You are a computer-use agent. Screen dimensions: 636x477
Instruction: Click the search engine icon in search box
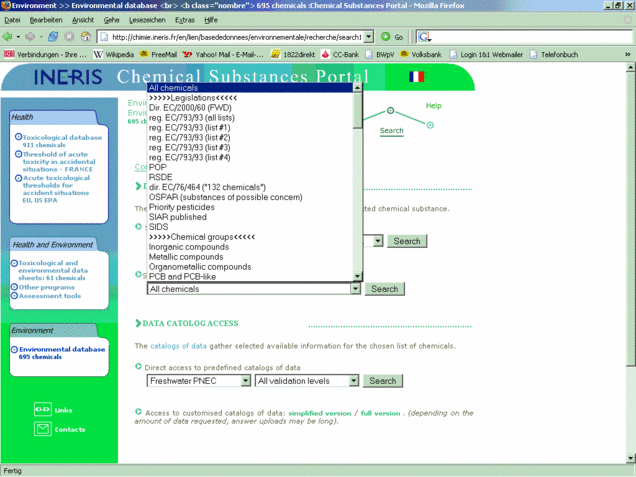424,37
